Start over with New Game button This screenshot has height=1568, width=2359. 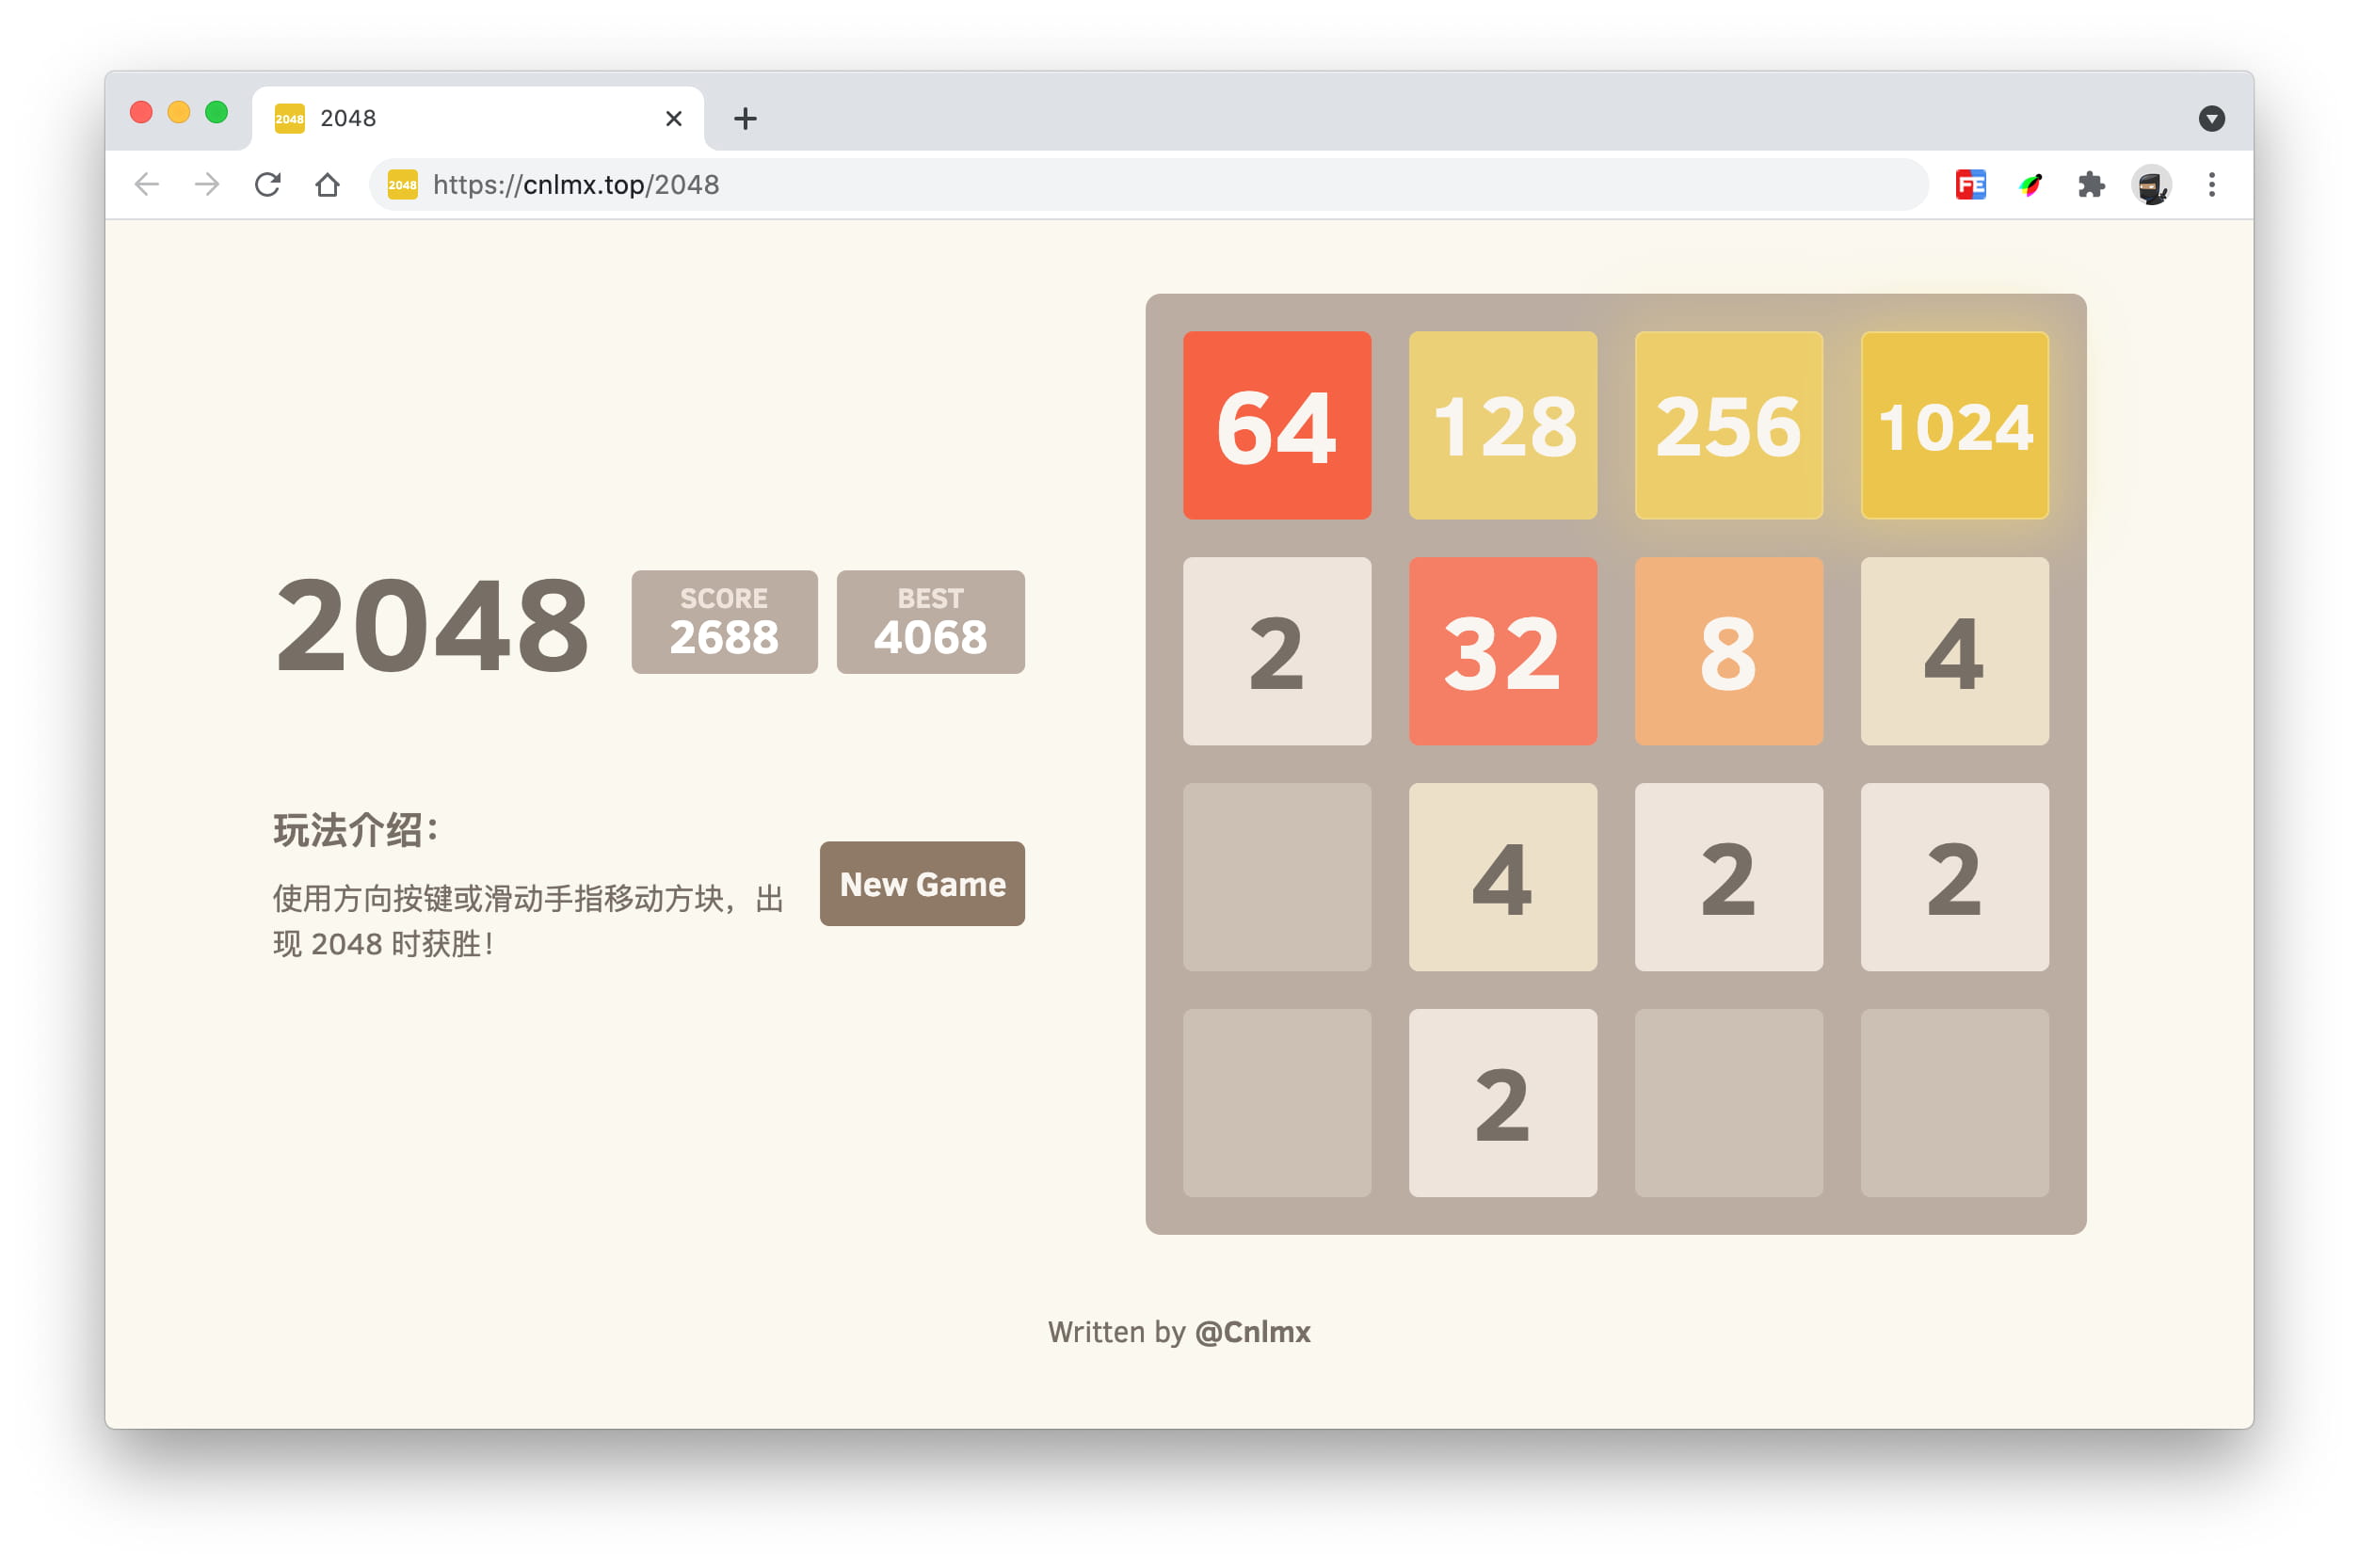point(922,883)
